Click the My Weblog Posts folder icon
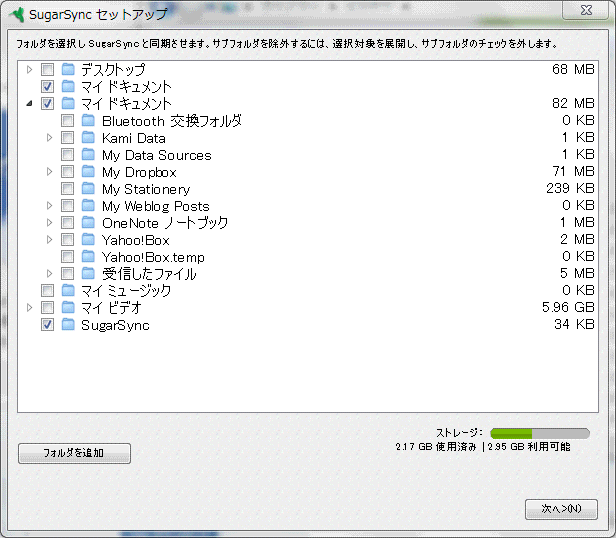 [x=88, y=206]
